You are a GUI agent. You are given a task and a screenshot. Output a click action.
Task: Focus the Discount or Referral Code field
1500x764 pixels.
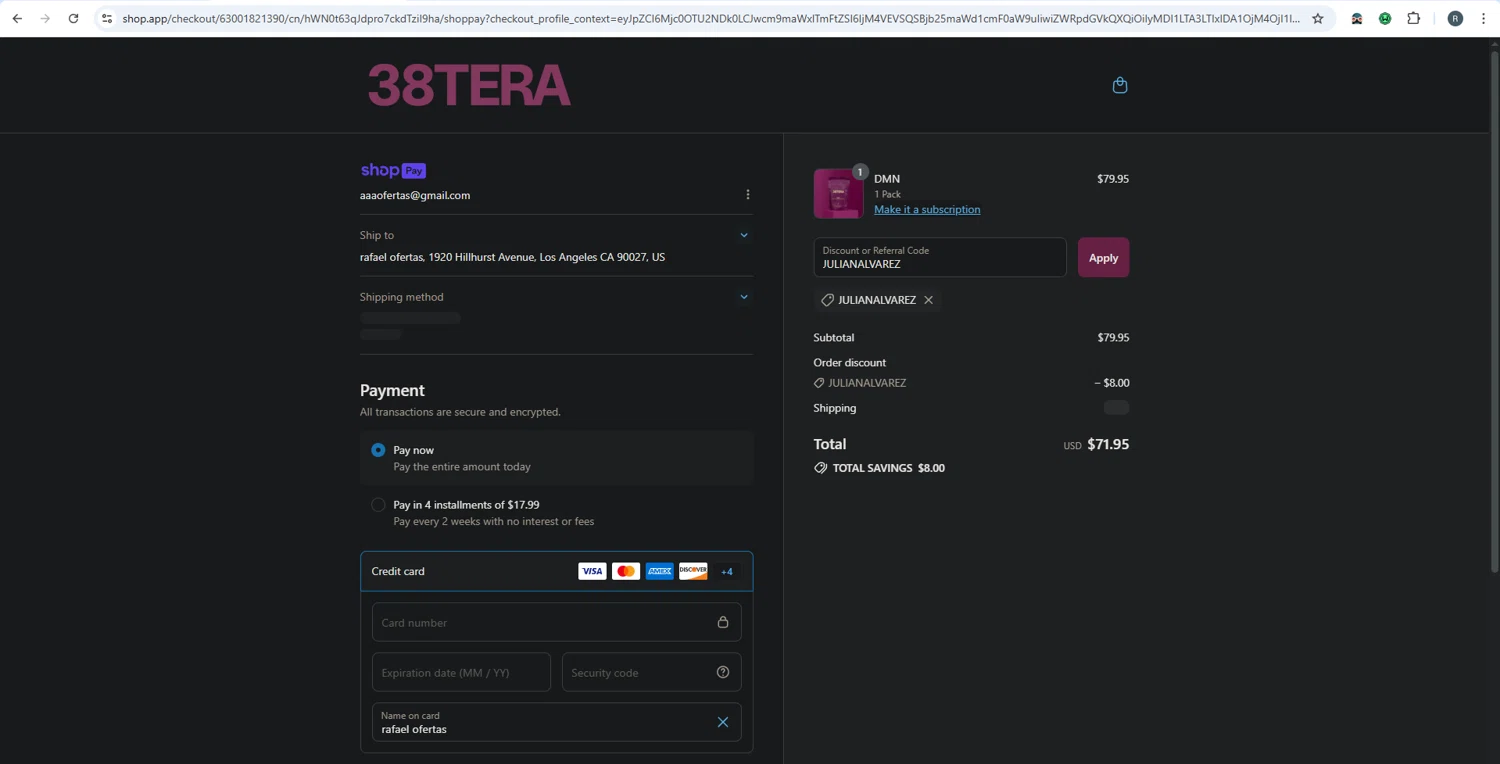[940, 257]
